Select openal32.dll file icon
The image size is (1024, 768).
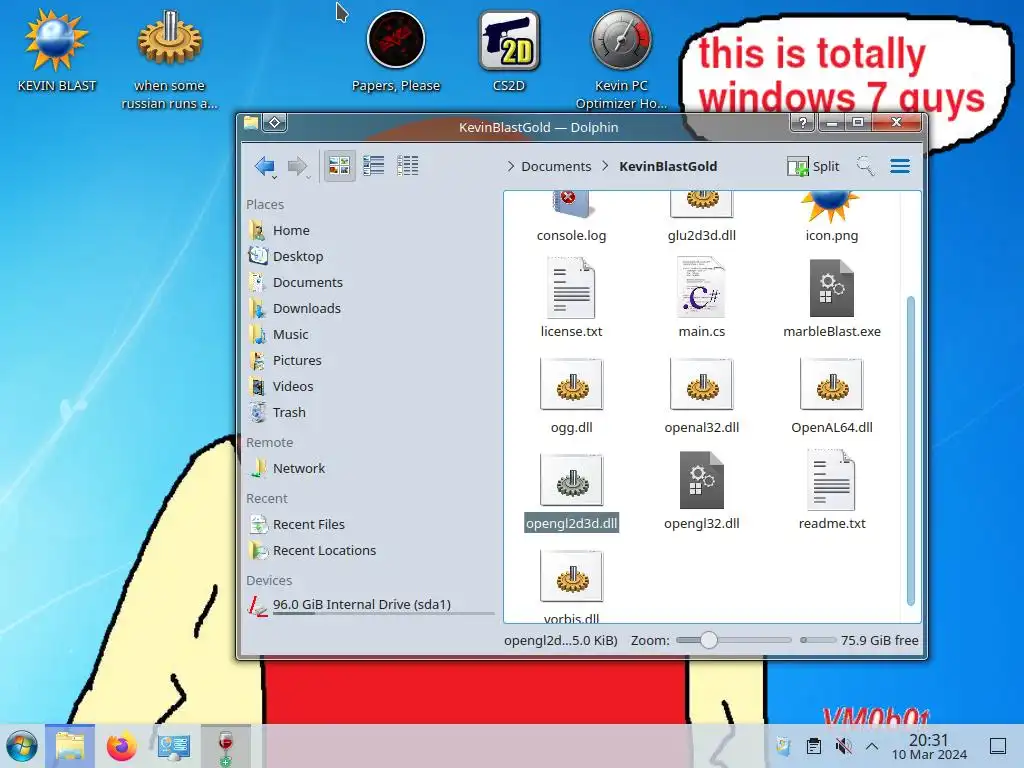(701, 384)
